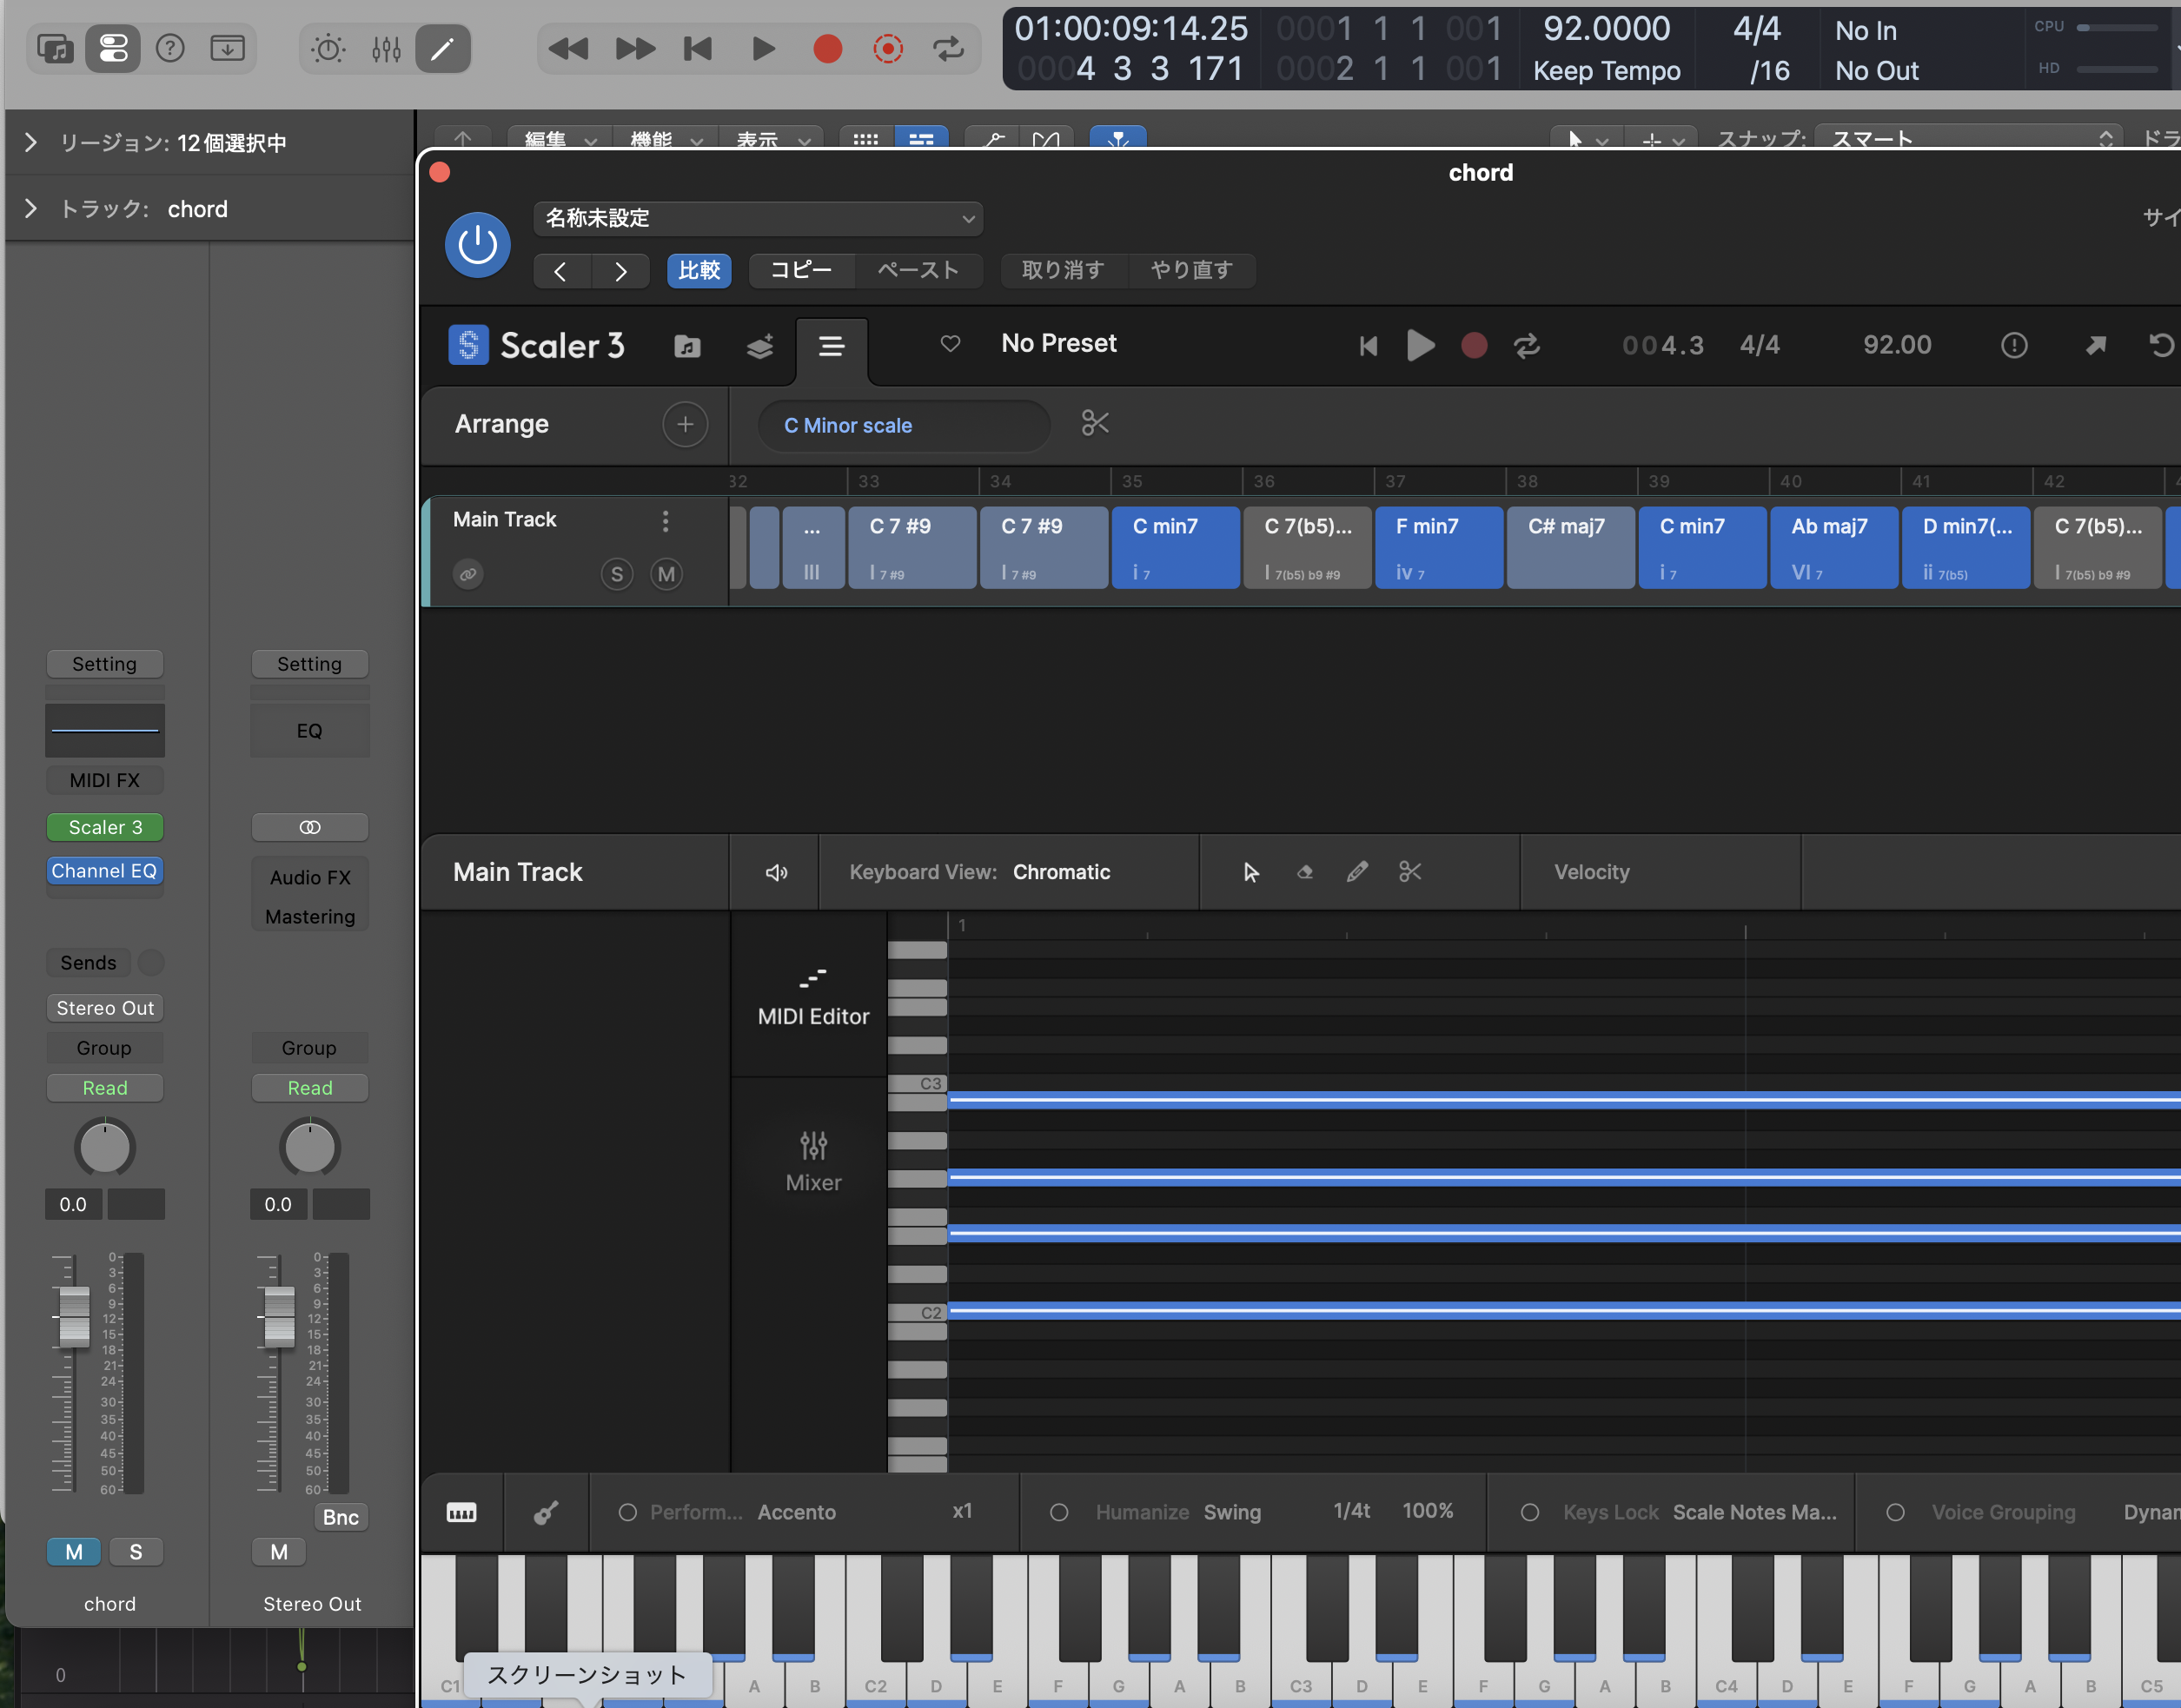2181x1708 pixels.
Task: Open the 名称未設定 preset dropdown
Action: coord(758,218)
